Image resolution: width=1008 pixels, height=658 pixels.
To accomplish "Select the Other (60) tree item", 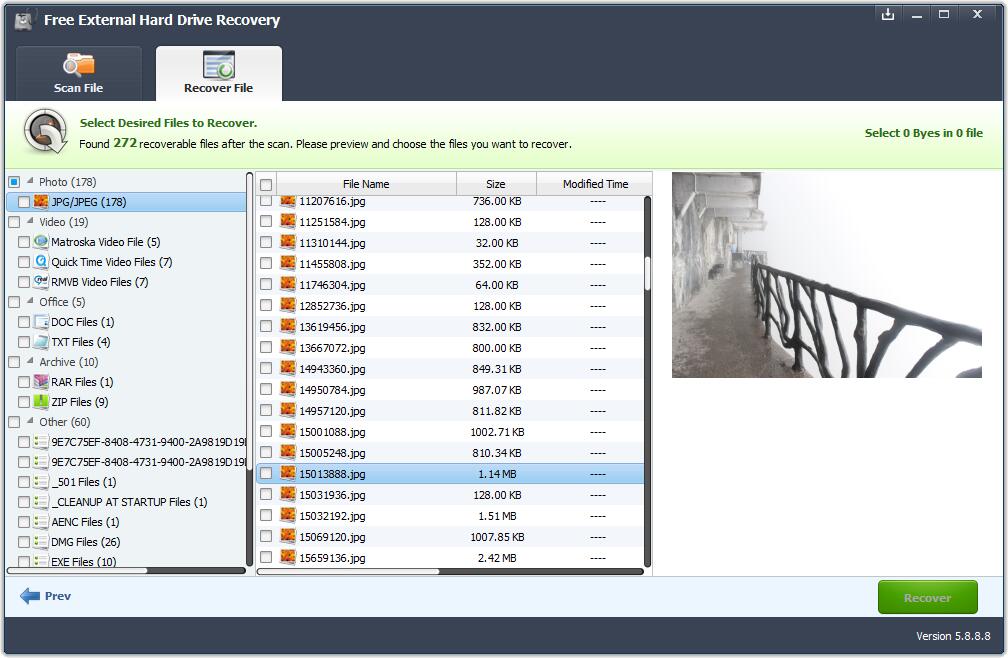I will [65, 422].
